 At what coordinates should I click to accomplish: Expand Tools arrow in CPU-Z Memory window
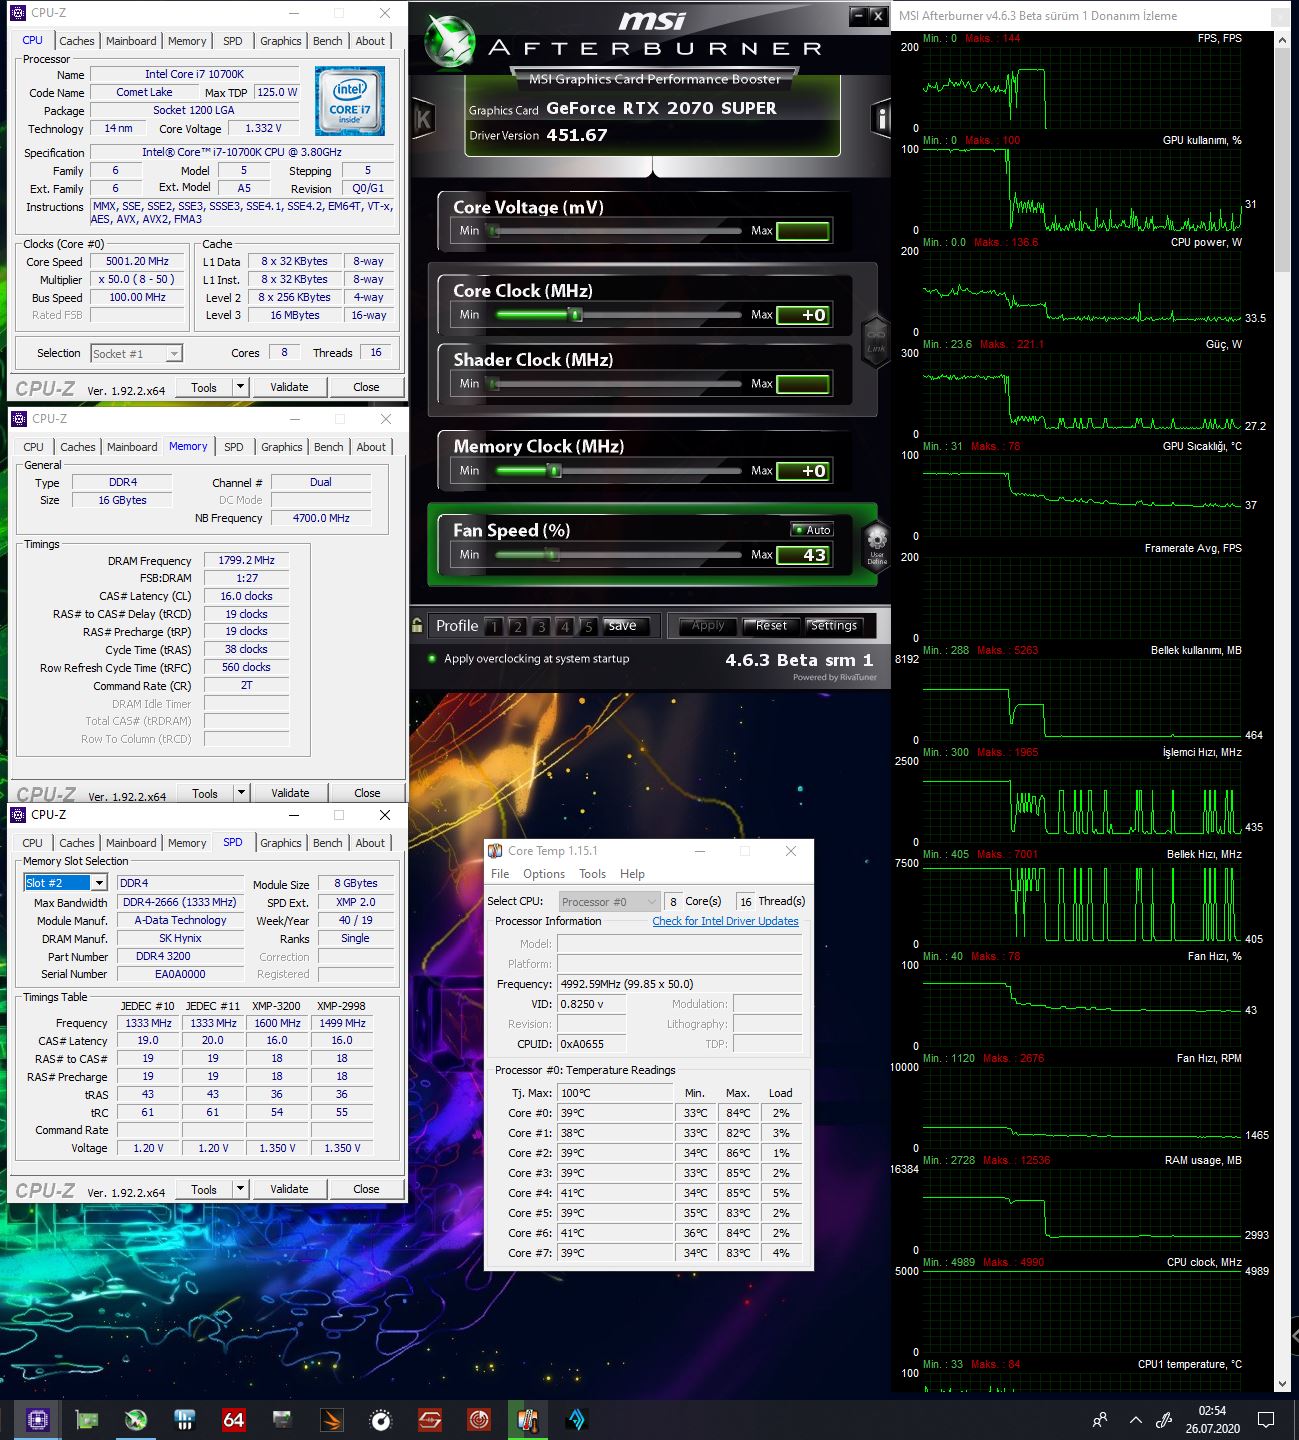click(x=241, y=793)
